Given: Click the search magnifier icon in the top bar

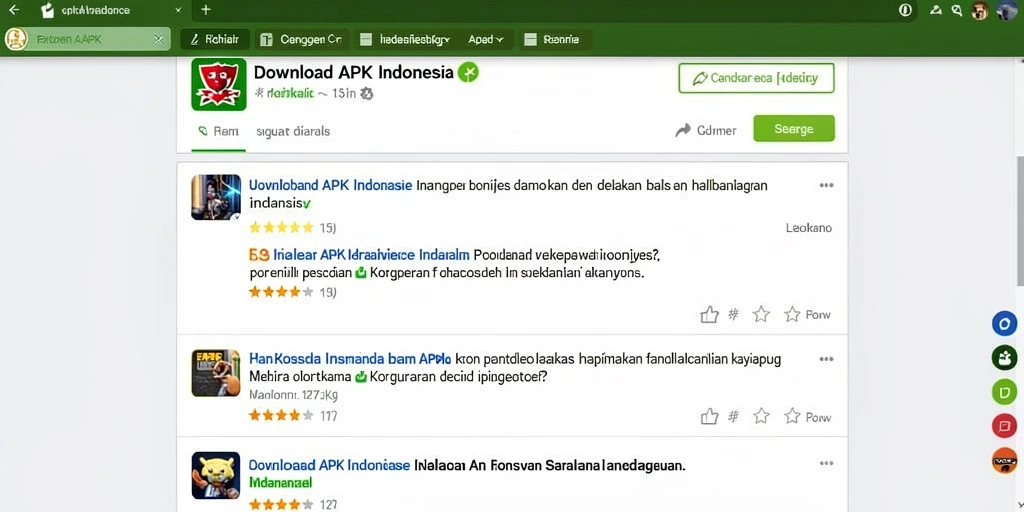Looking at the screenshot, I should pyautogui.click(x=957, y=10).
